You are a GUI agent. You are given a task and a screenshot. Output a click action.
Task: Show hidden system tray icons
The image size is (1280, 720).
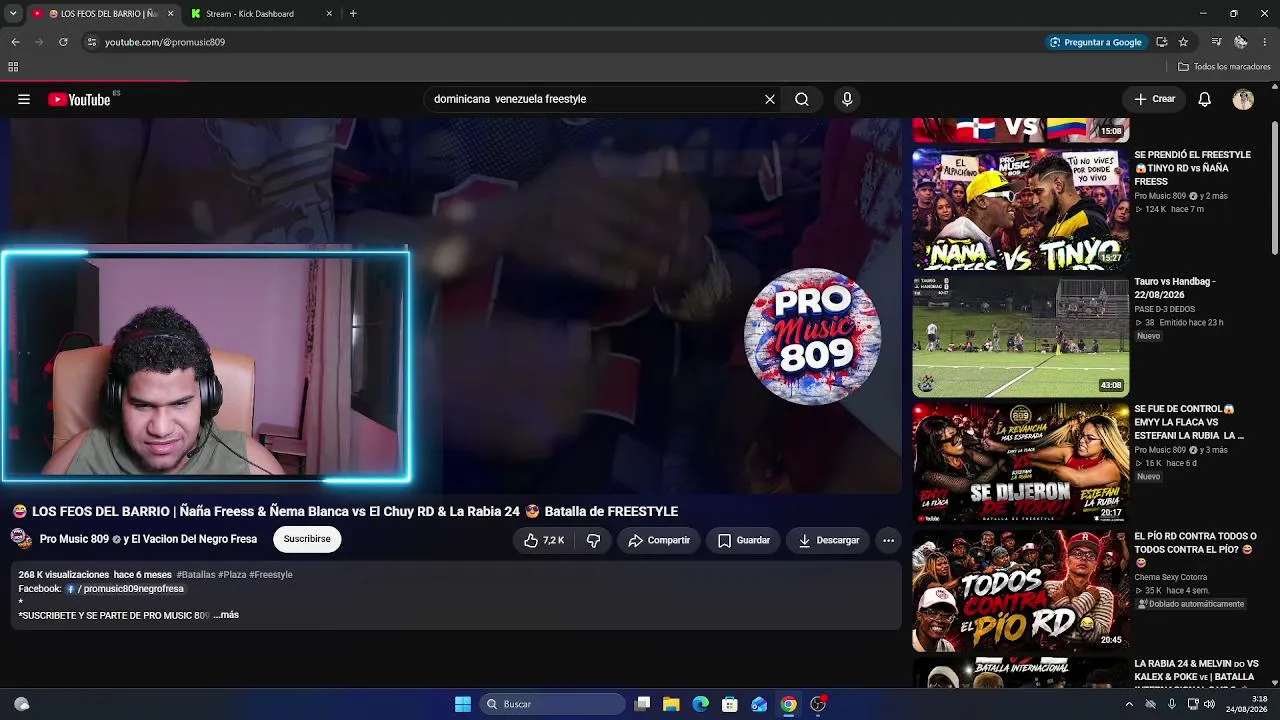tap(1129, 704)
